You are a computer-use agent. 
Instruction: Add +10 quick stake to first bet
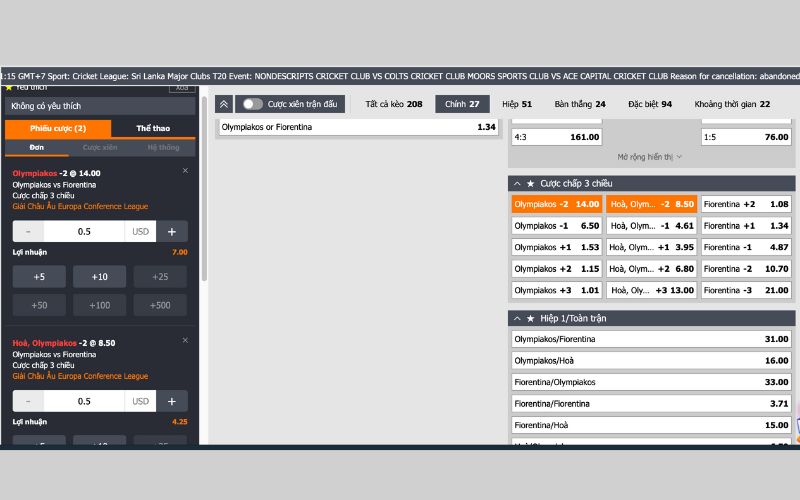pyautogui.click(x=99, y=276)
